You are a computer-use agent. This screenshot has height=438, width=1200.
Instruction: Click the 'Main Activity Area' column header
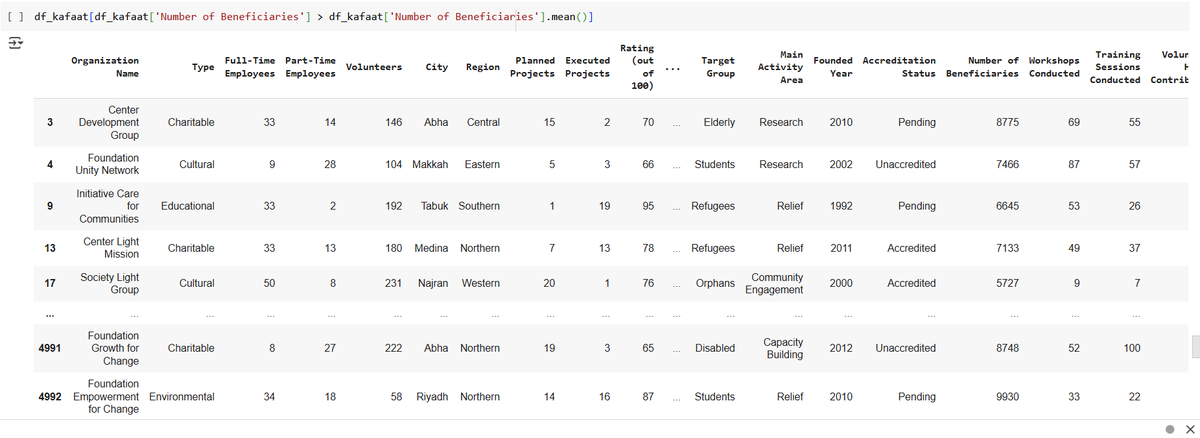click(782, 66)
